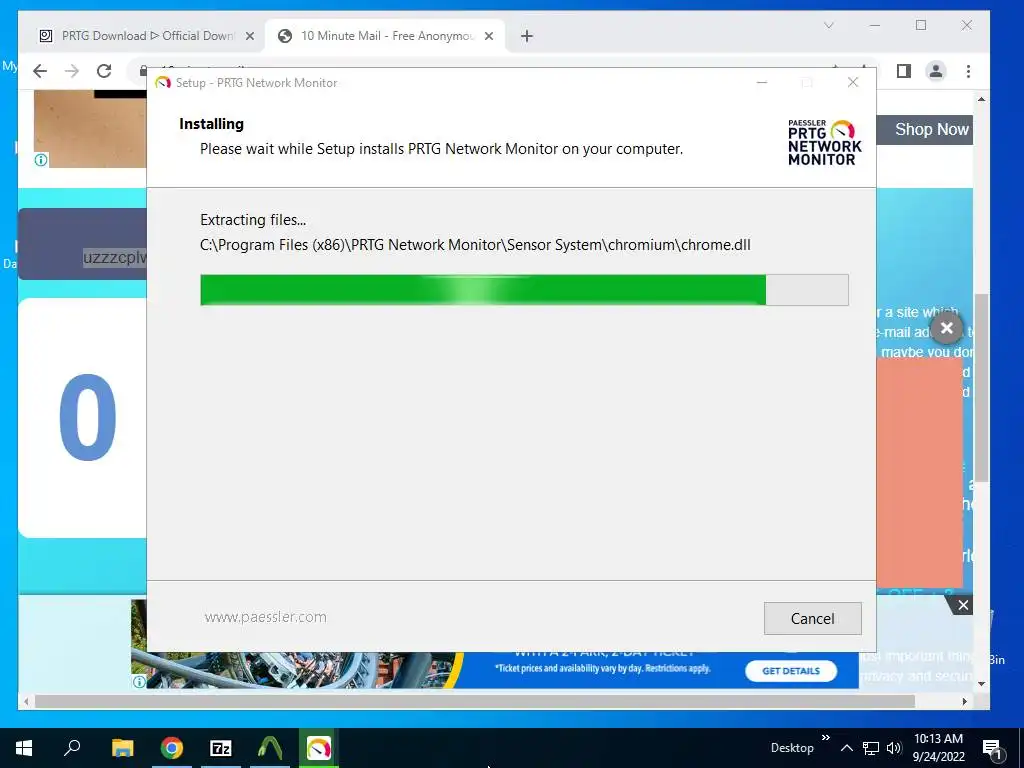
Task: Open ad info icon on top-left ad
Action: tap(41, 160)
